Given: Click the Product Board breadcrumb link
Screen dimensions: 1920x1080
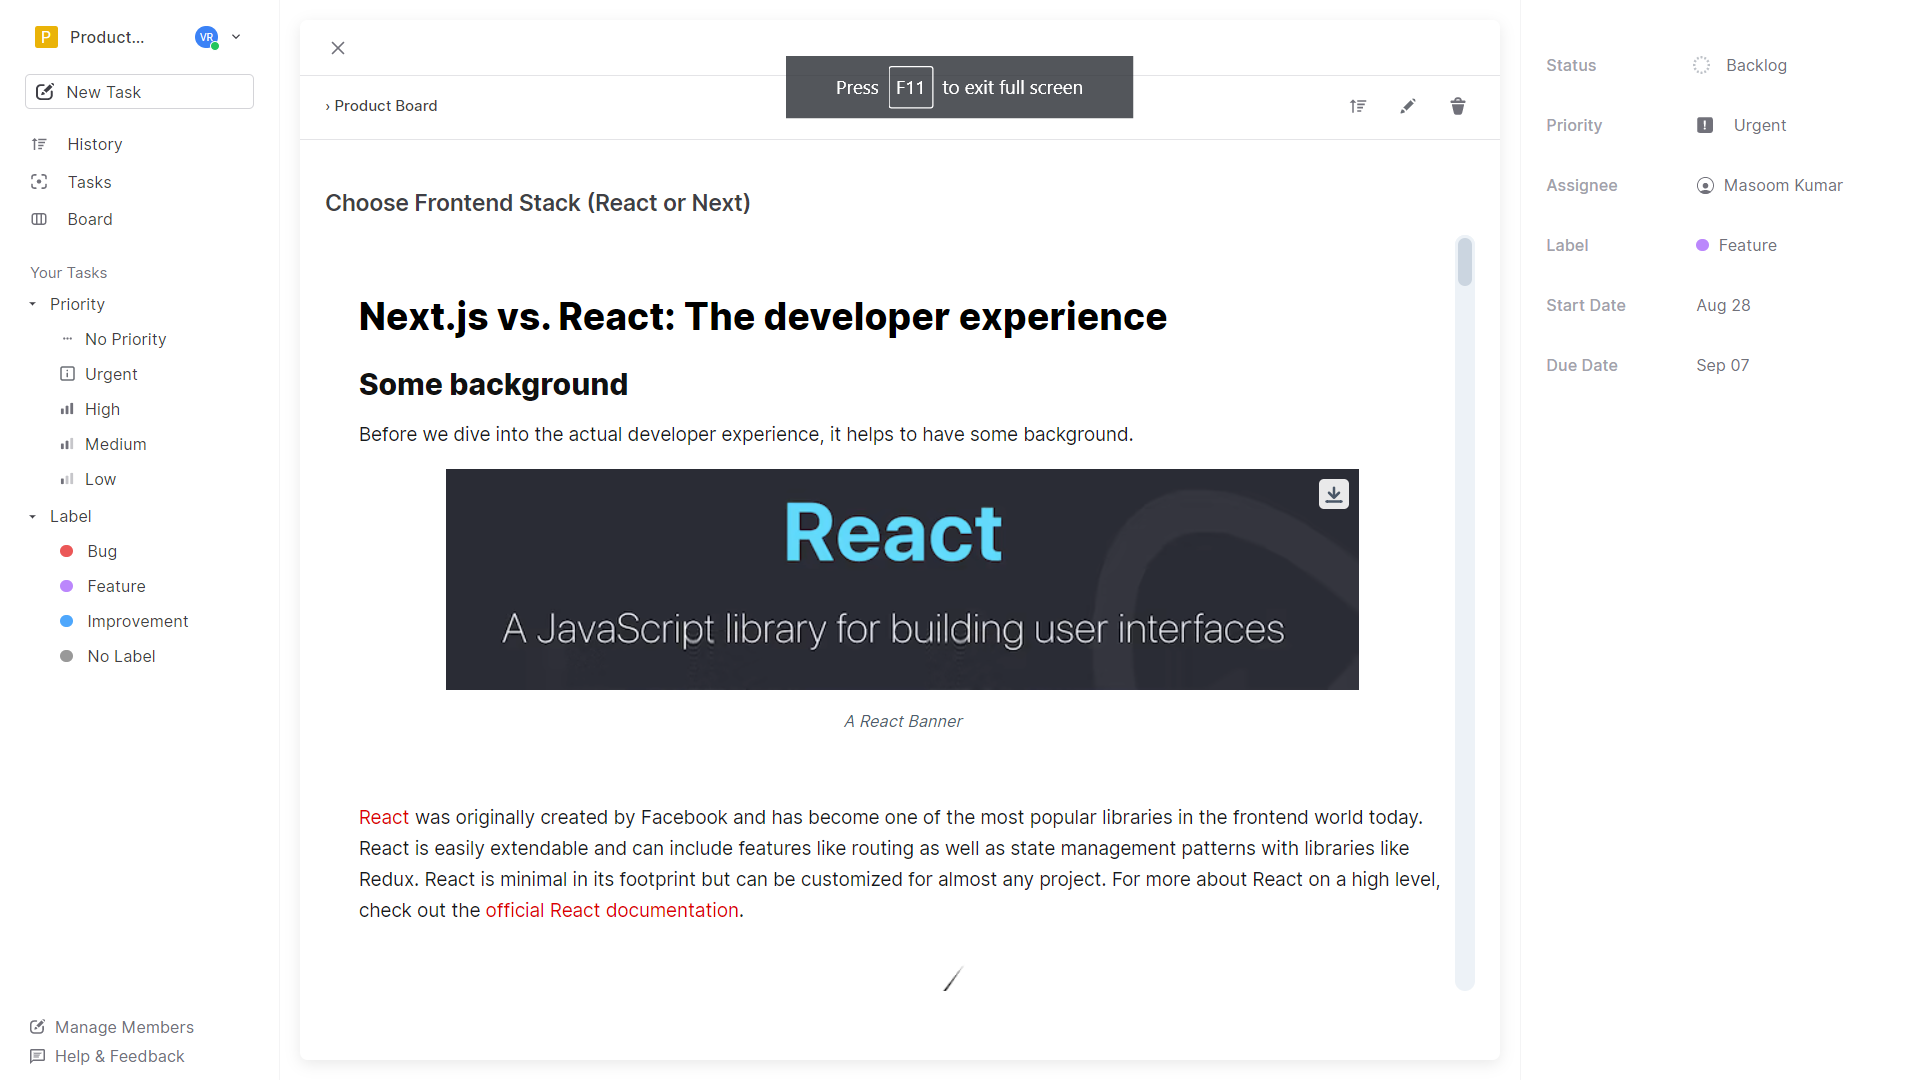Looking at the screenshot, I should (386, 105).
